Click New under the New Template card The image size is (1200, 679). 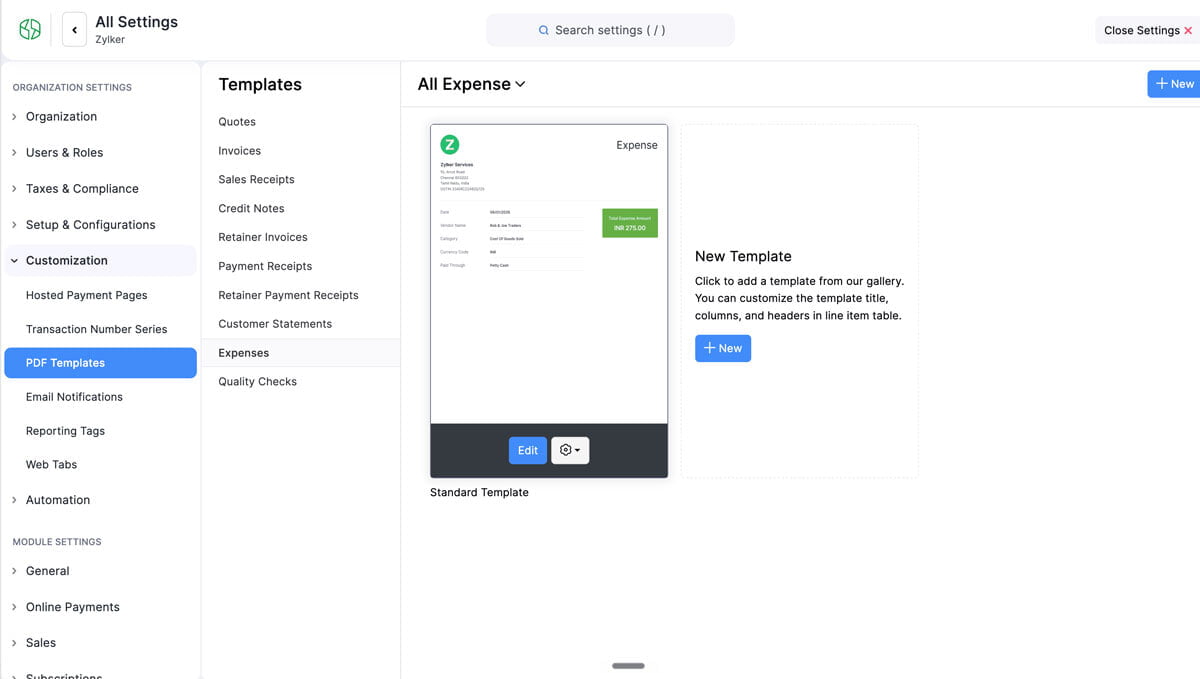[x=723, y=348]
